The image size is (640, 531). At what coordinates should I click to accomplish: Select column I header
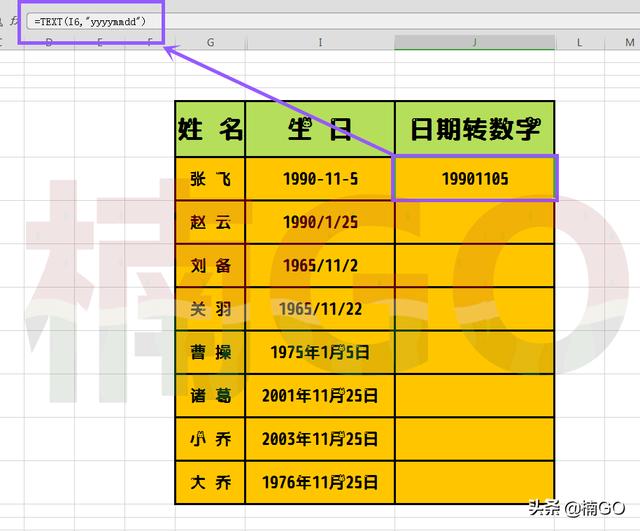pos(320,42)
